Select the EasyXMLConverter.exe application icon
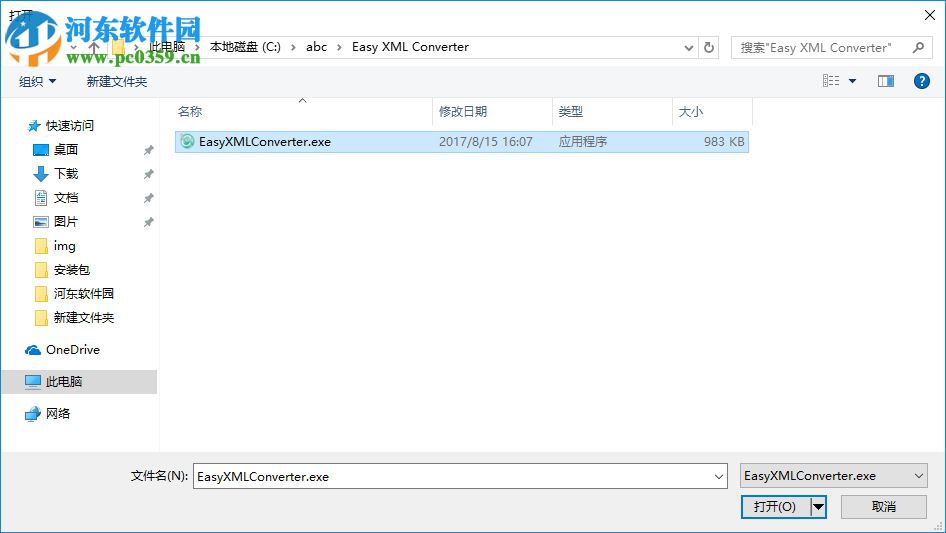946x533 pixels. pyautogui.click(x=187, y=141)
